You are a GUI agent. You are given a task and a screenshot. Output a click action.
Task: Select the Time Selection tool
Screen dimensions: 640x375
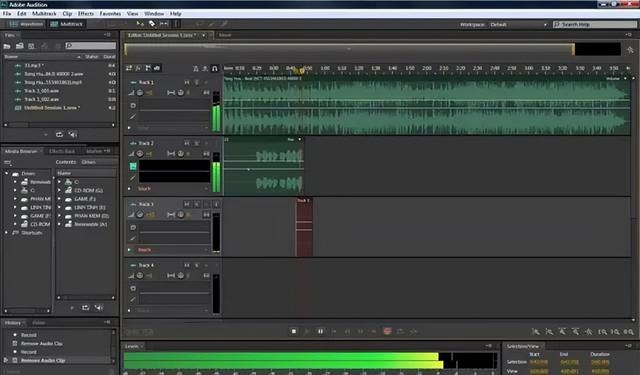176,24
